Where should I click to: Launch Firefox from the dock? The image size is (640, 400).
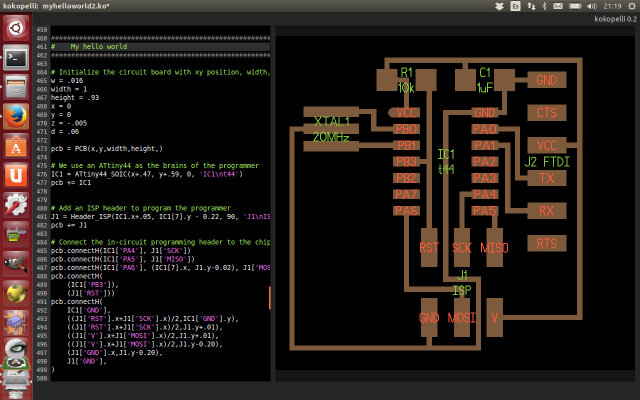click(x=16, y=116)
